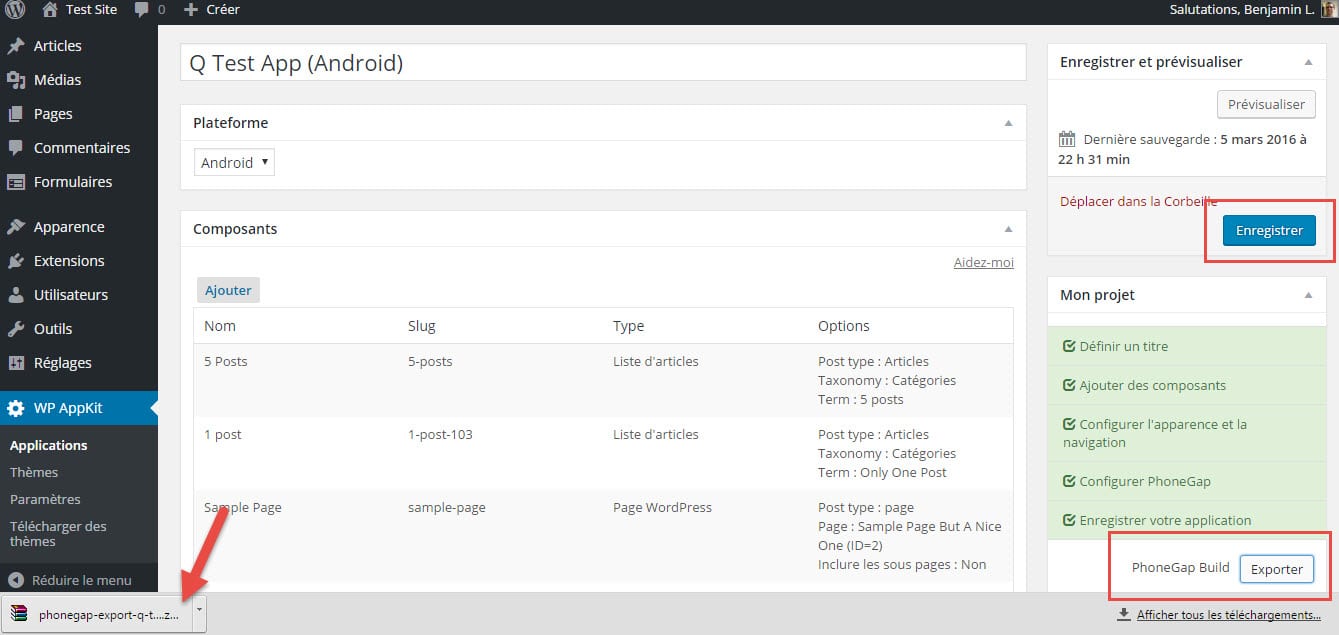Click Sample Page component name
The height and width of the screenshot is (635, 1339).
(x=243, y=507)
